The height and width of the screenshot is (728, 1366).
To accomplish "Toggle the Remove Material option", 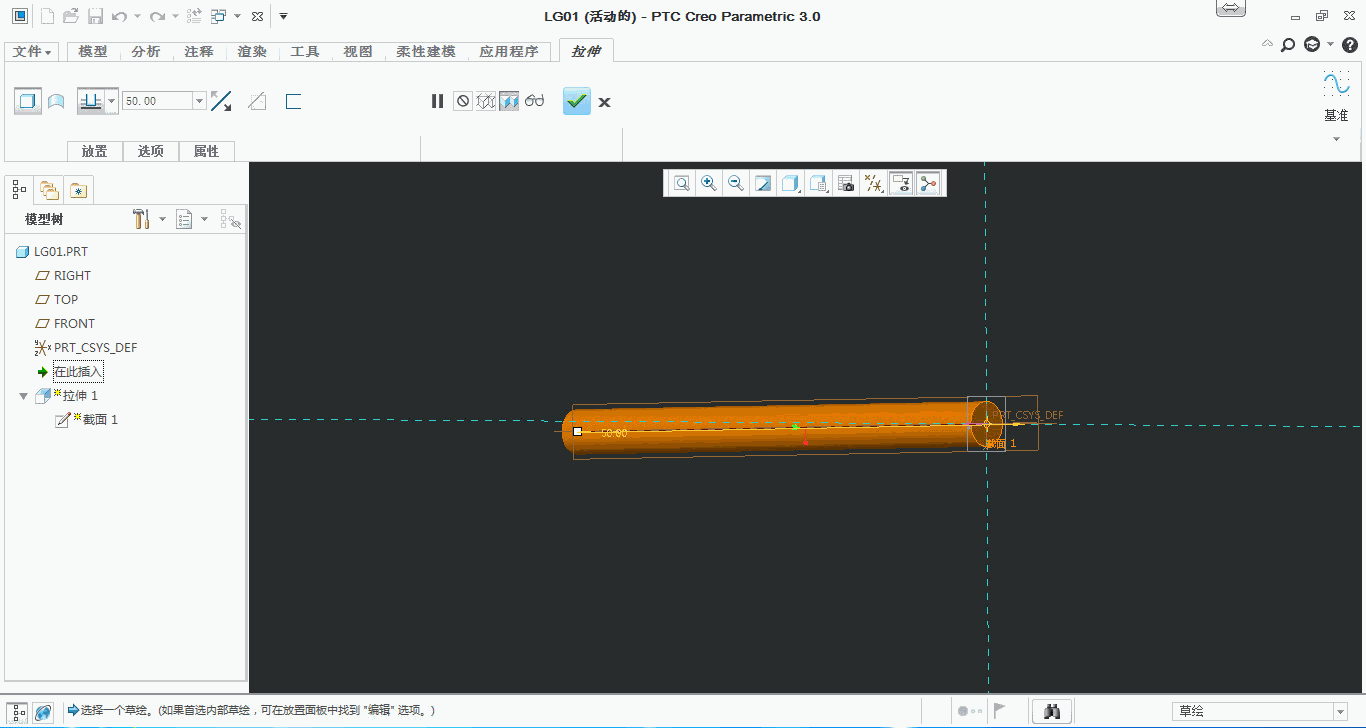I will (257, 101).
